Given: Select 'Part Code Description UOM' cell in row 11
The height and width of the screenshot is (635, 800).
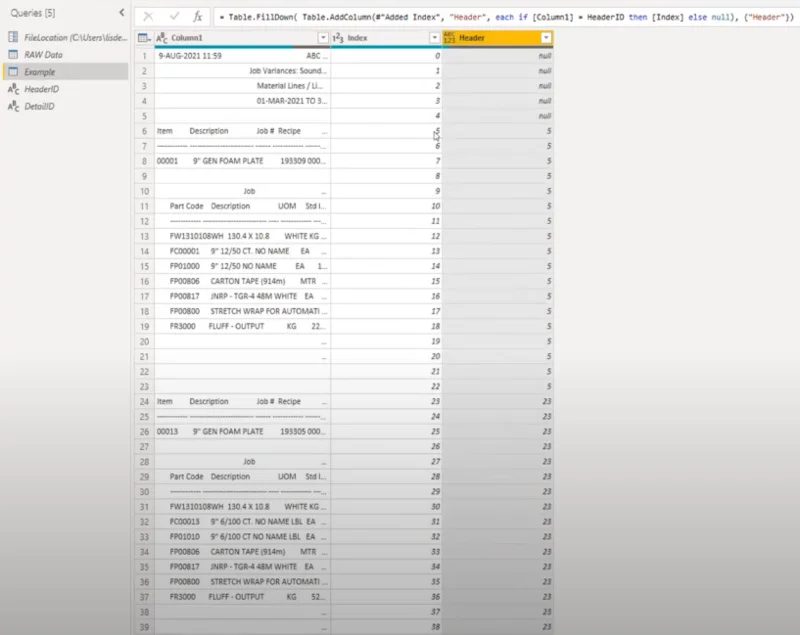Looking at the screenshot, I should click(x=242, y=206).
